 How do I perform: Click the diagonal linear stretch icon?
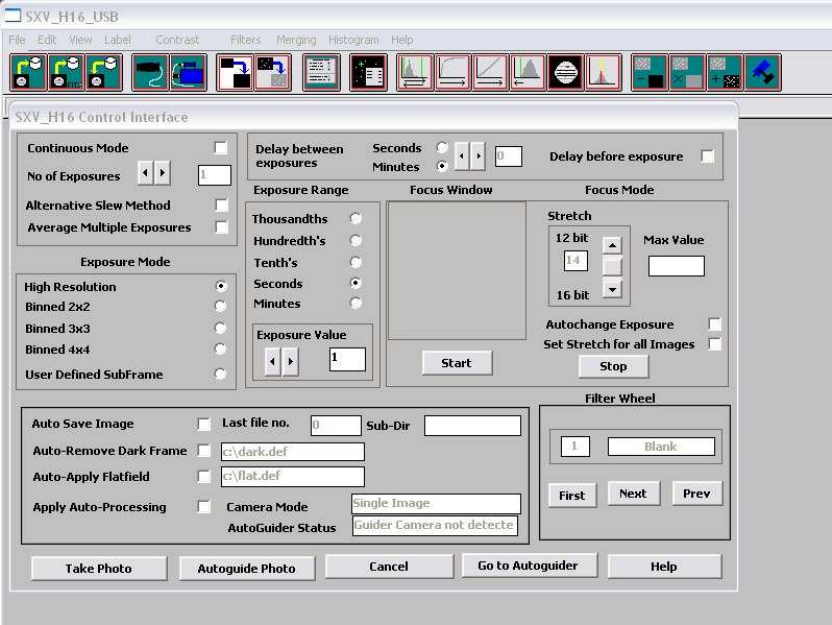coord(490,72)
